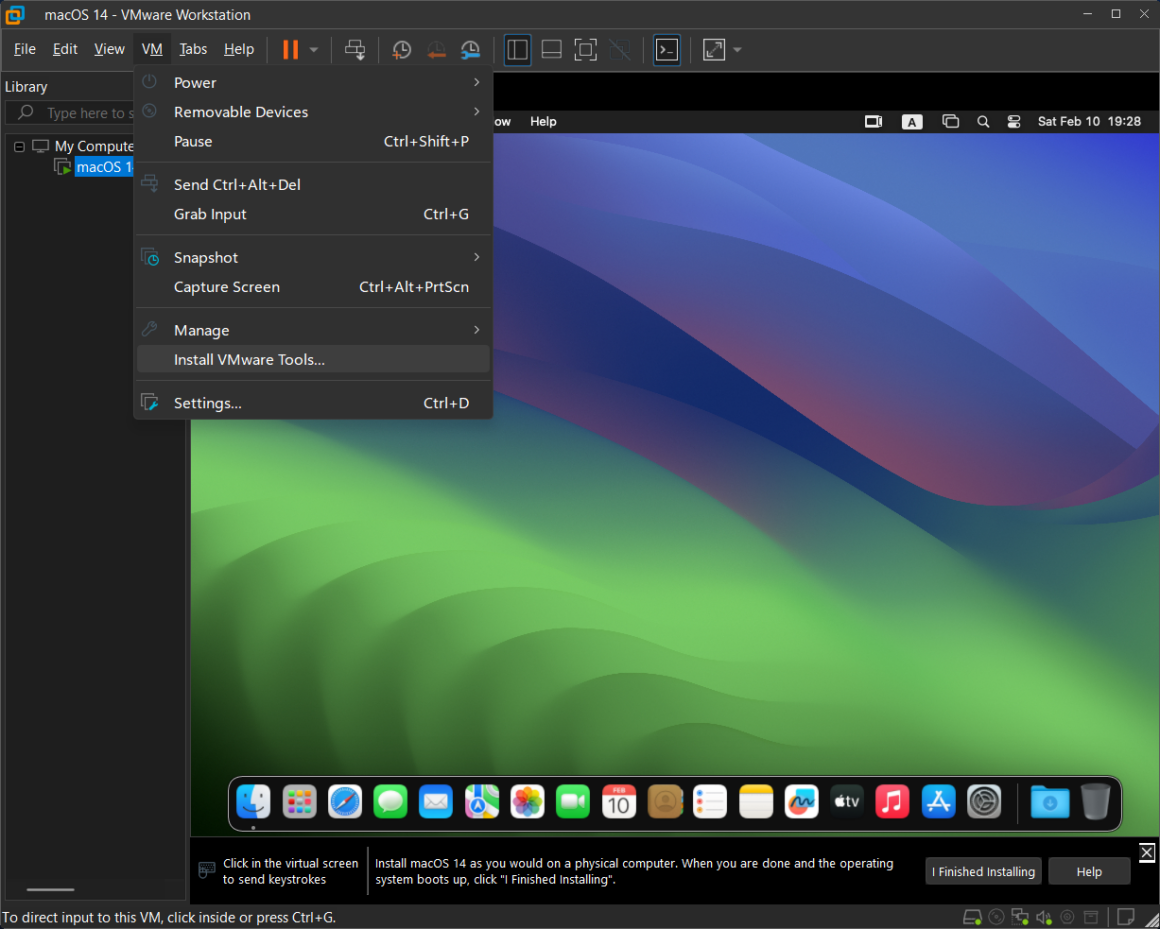Expand the Snapshot submenu

pyautogui.click(x=314, y=257)
